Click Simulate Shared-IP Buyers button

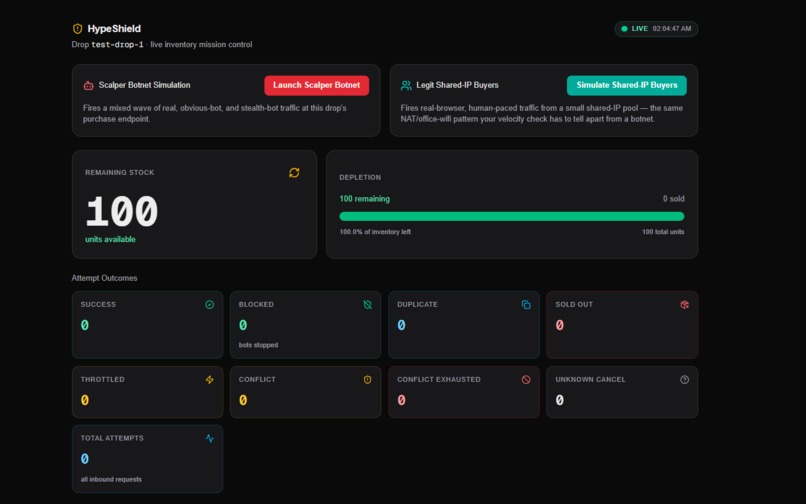point(627,85)
